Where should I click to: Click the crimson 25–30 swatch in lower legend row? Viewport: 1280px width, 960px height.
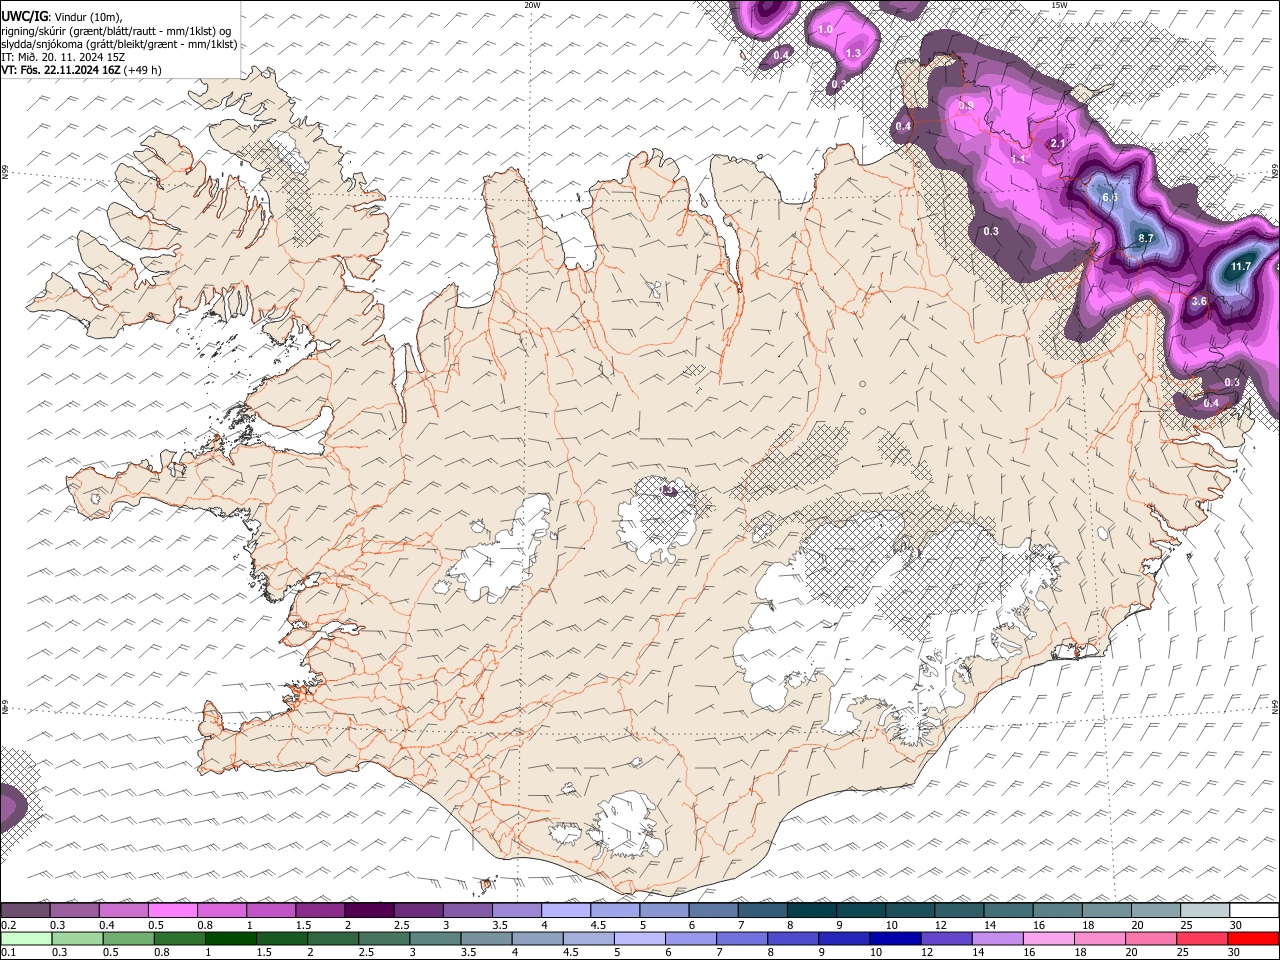(1201, 939)
